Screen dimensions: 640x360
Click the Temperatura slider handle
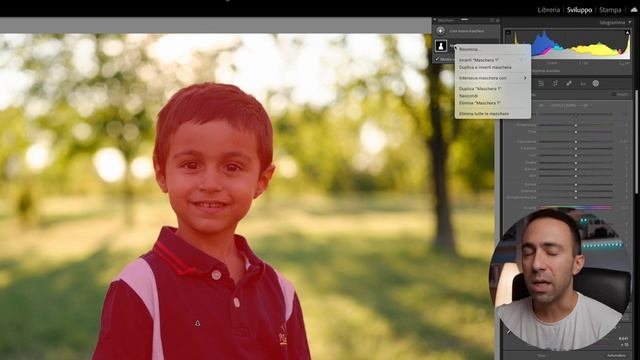576,125
